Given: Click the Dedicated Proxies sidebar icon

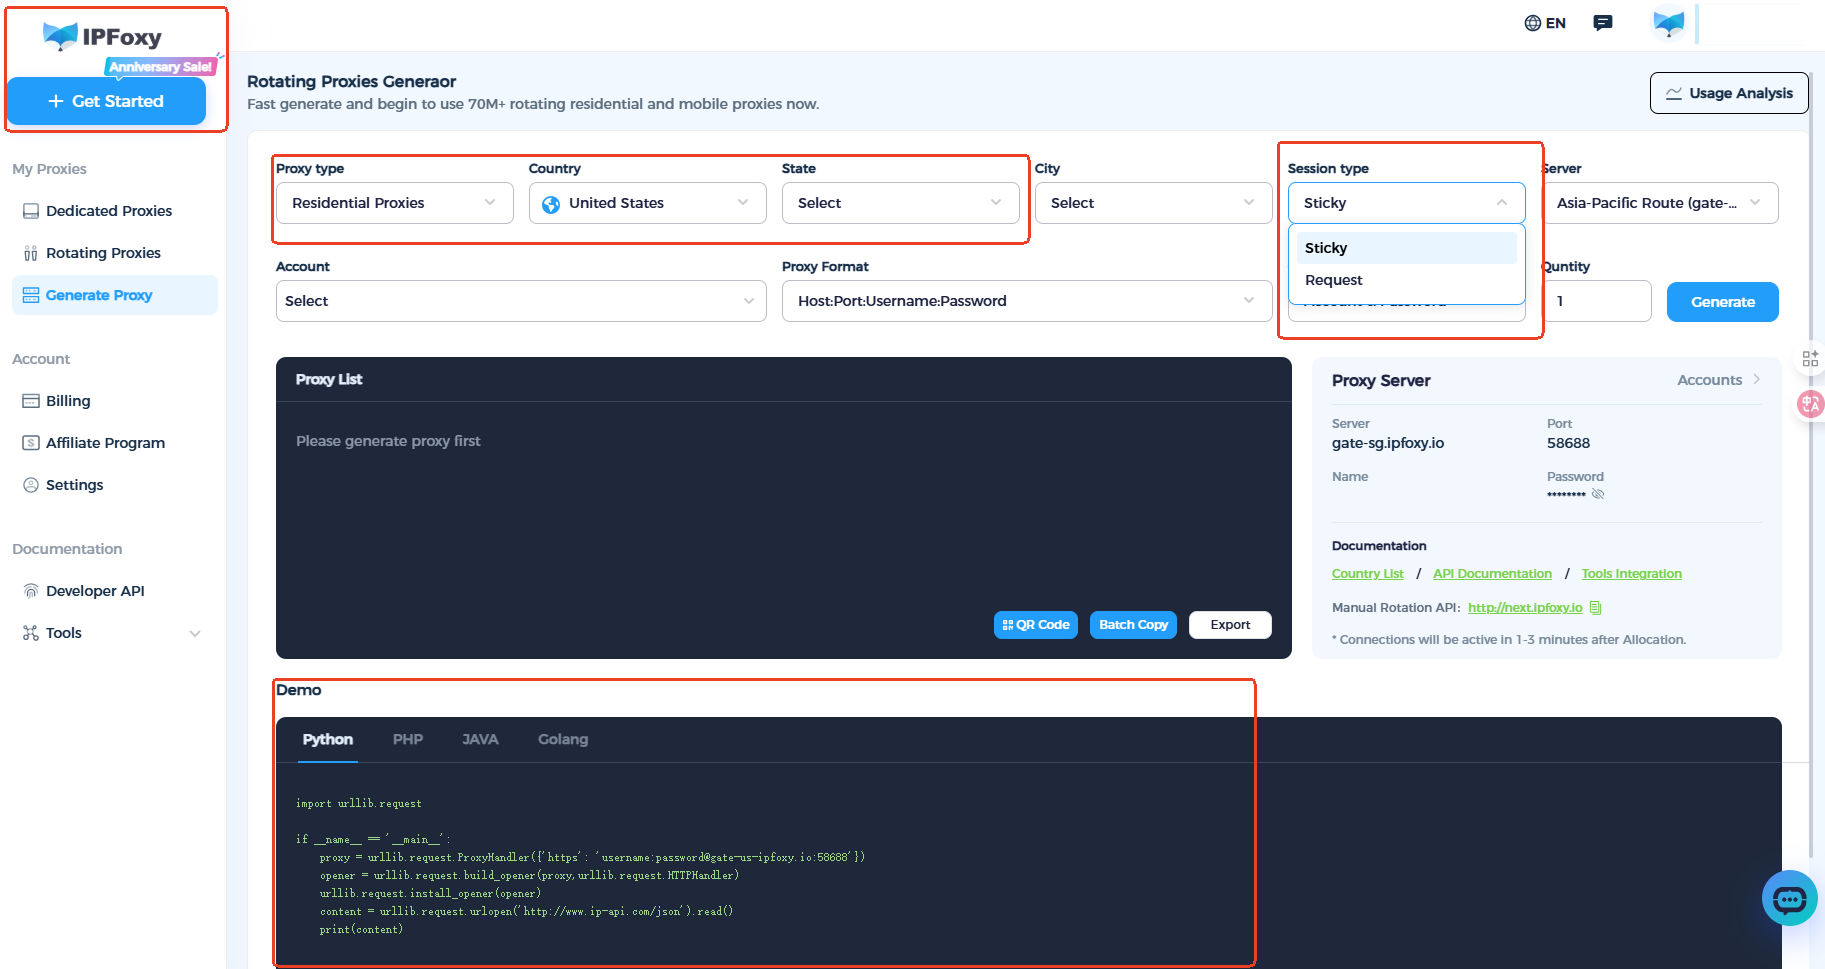Looking at the screenshot, I should (31, 211).
